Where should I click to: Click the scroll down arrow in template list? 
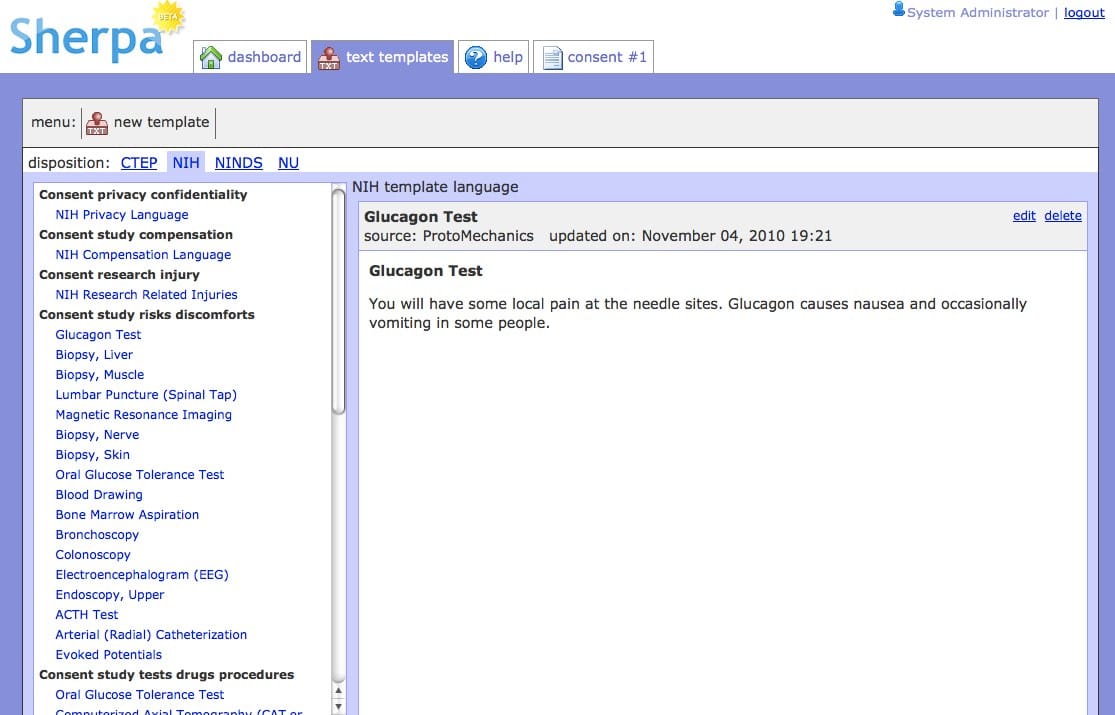(338, 706)
